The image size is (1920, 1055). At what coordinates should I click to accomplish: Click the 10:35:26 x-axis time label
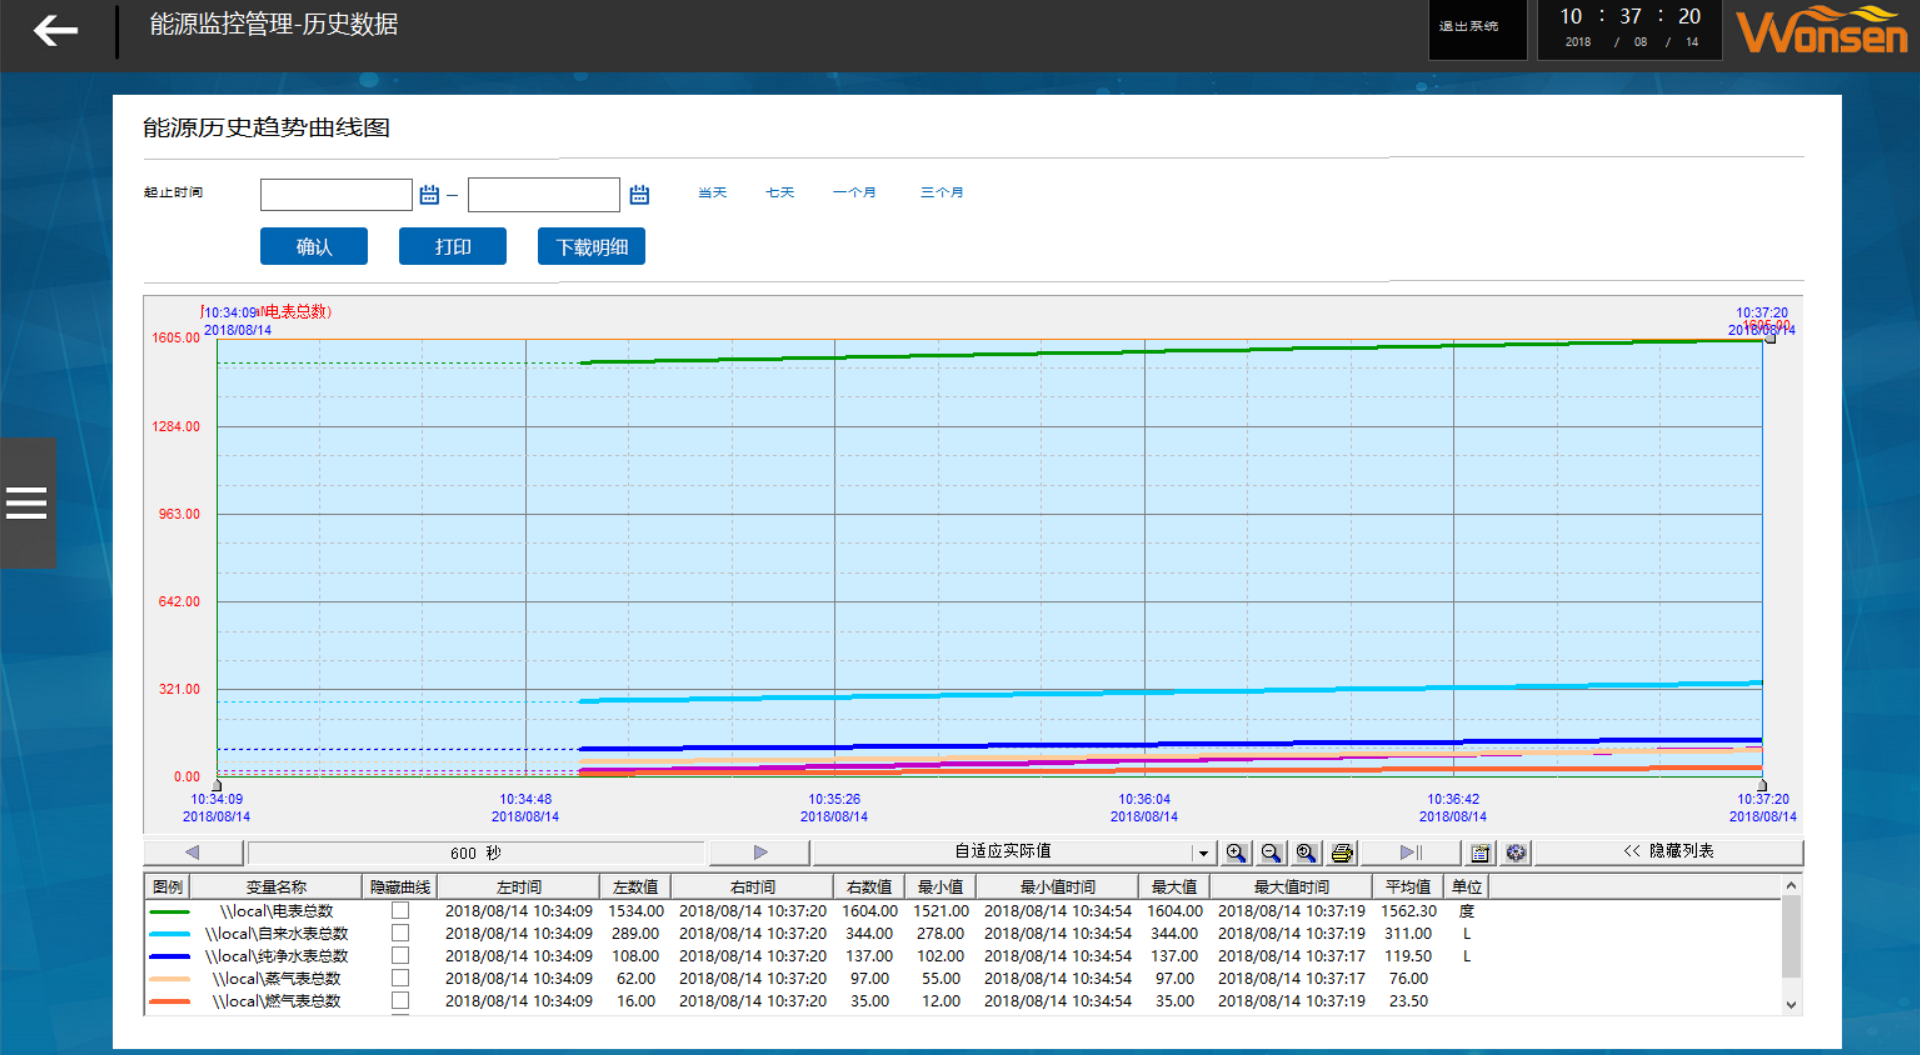coord(834,799)
